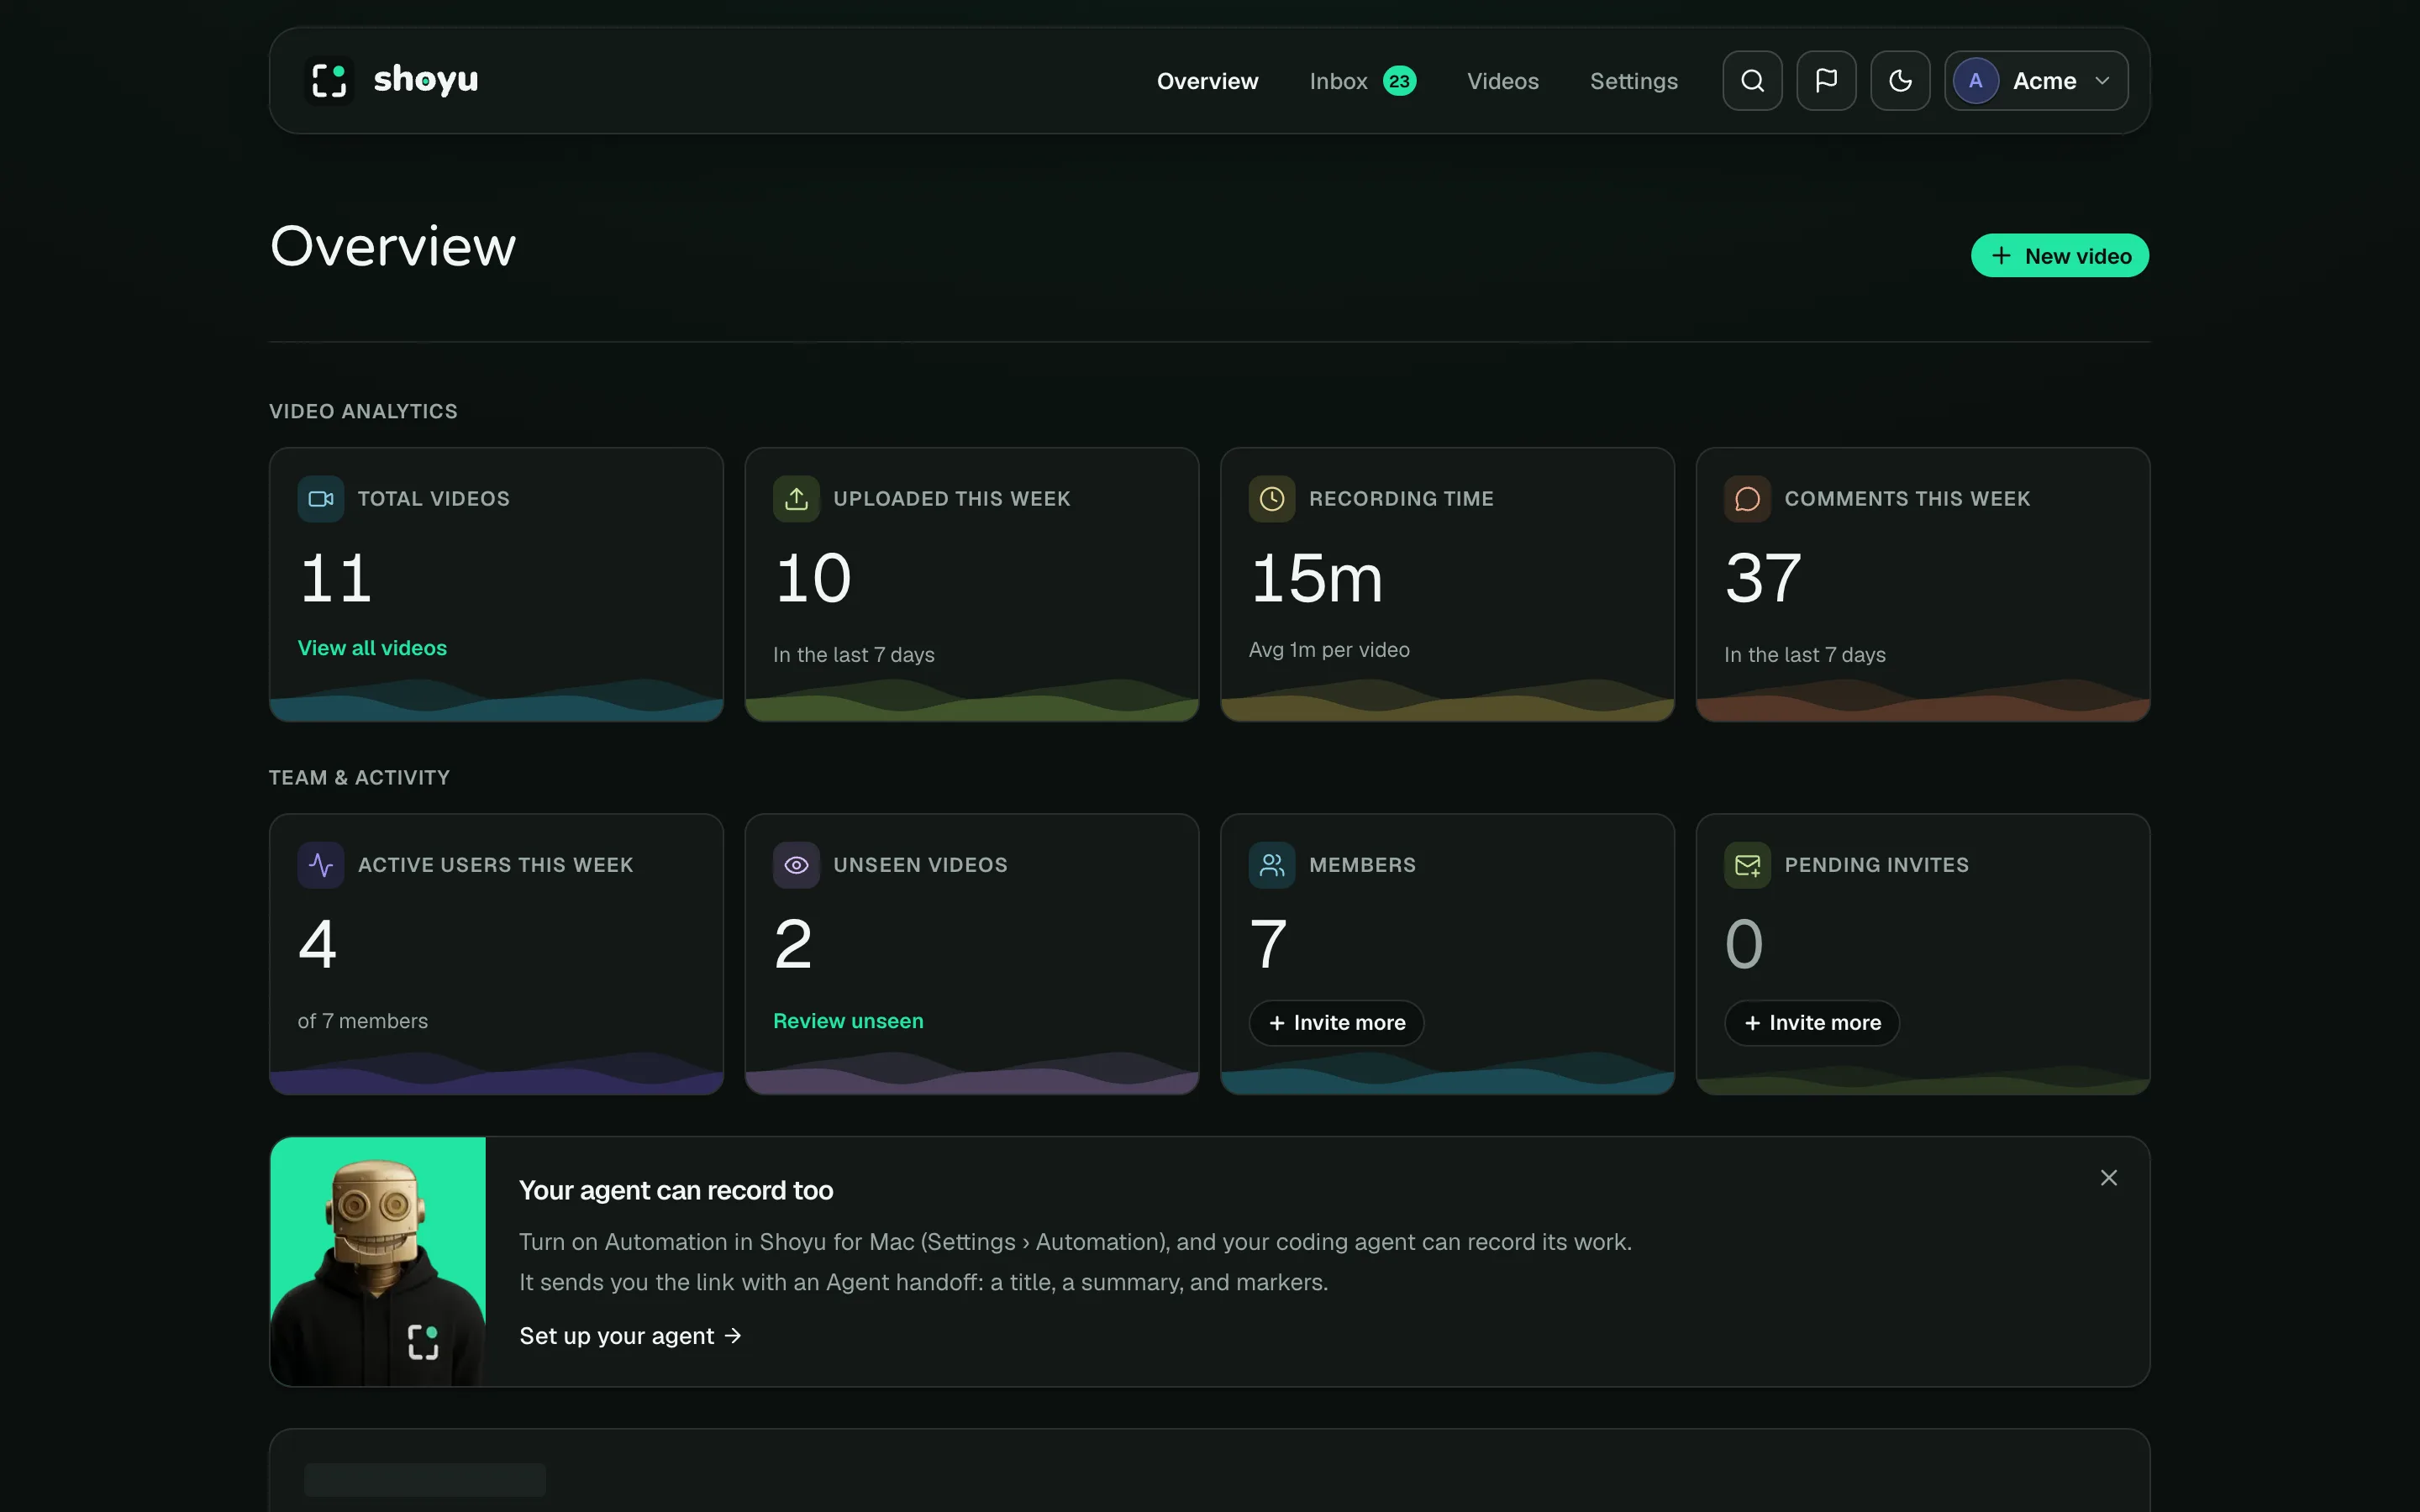Click the Active Users pulse icon

coord(321,865)
